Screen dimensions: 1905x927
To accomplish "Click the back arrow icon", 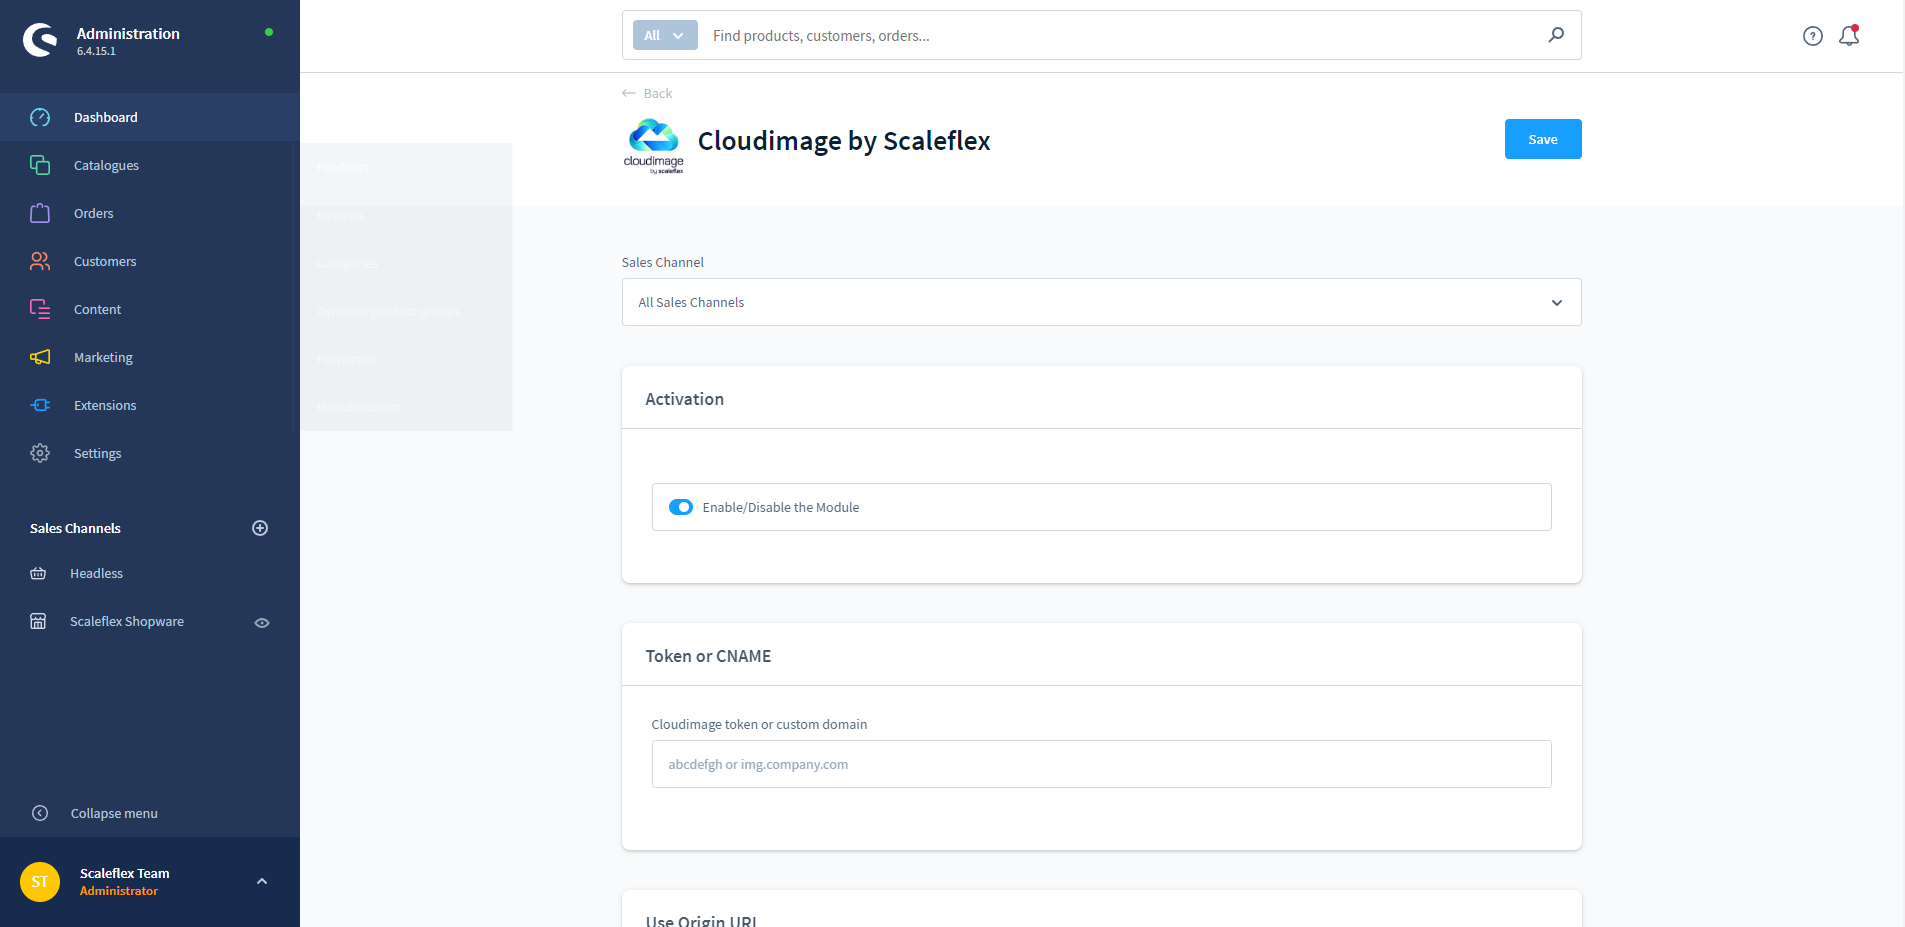I will coord(629,93).
